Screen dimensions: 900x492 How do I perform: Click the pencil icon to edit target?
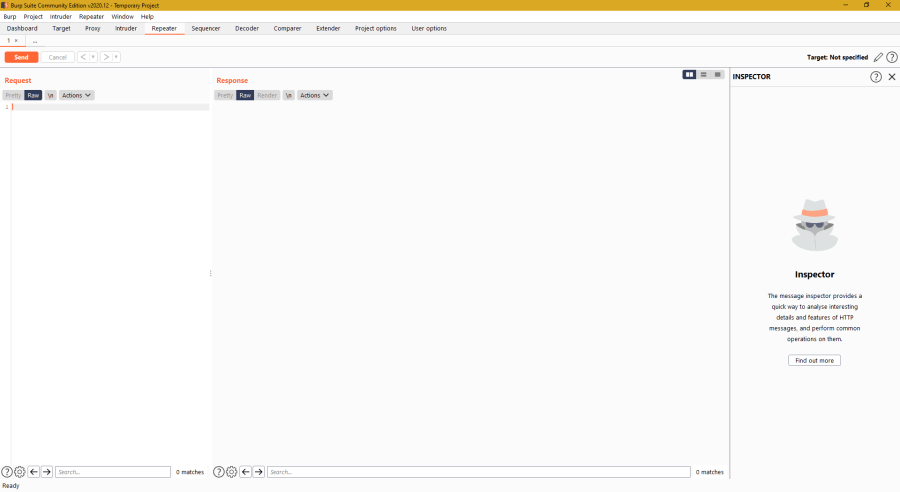(878, 57)
